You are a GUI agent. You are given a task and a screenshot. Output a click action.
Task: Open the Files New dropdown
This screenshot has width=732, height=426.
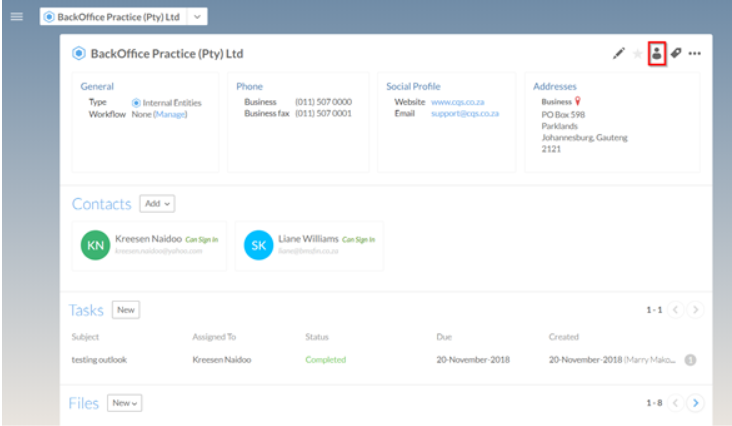(125, 403)
